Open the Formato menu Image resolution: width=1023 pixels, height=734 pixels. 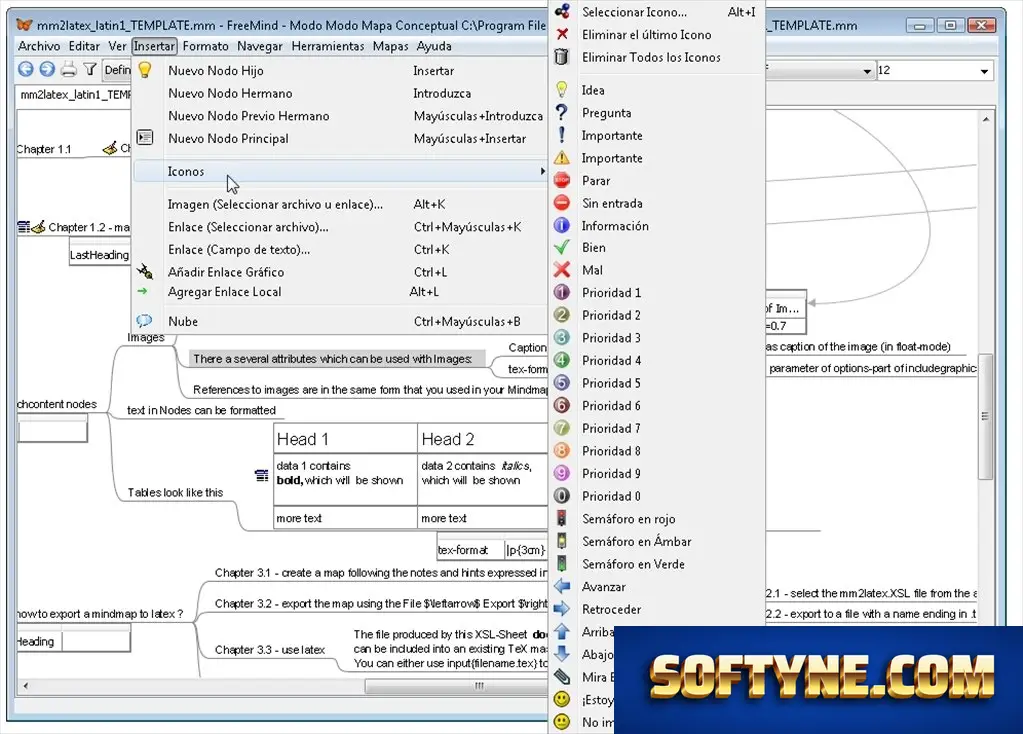(206, 46)
